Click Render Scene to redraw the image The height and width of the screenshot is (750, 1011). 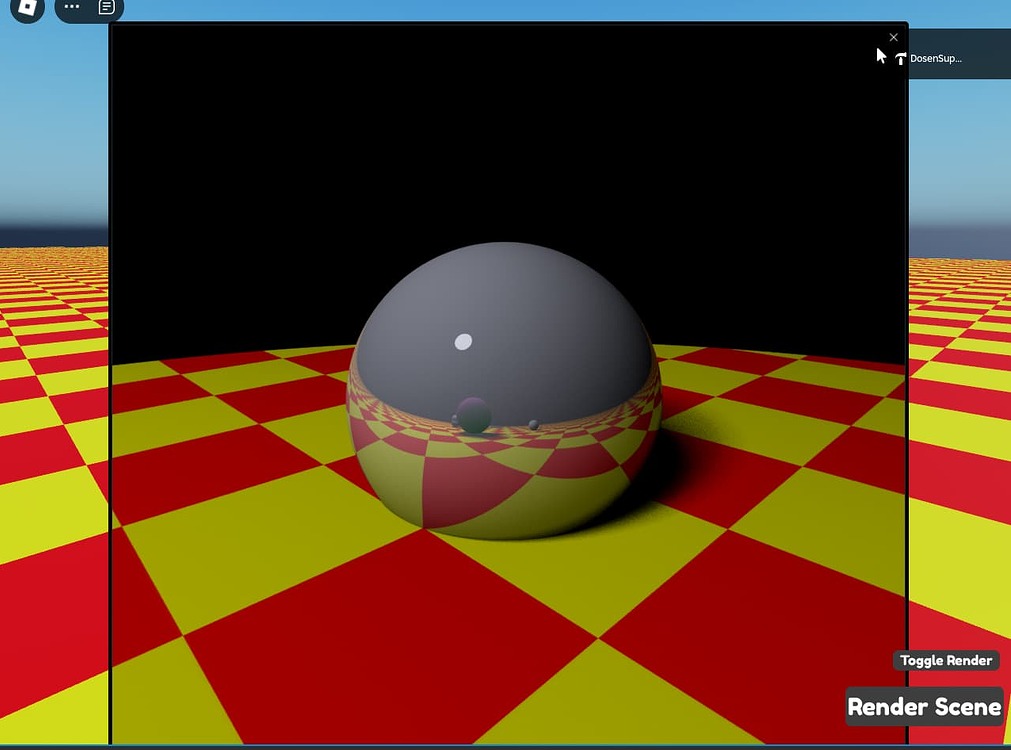click(x=923, y=707)
